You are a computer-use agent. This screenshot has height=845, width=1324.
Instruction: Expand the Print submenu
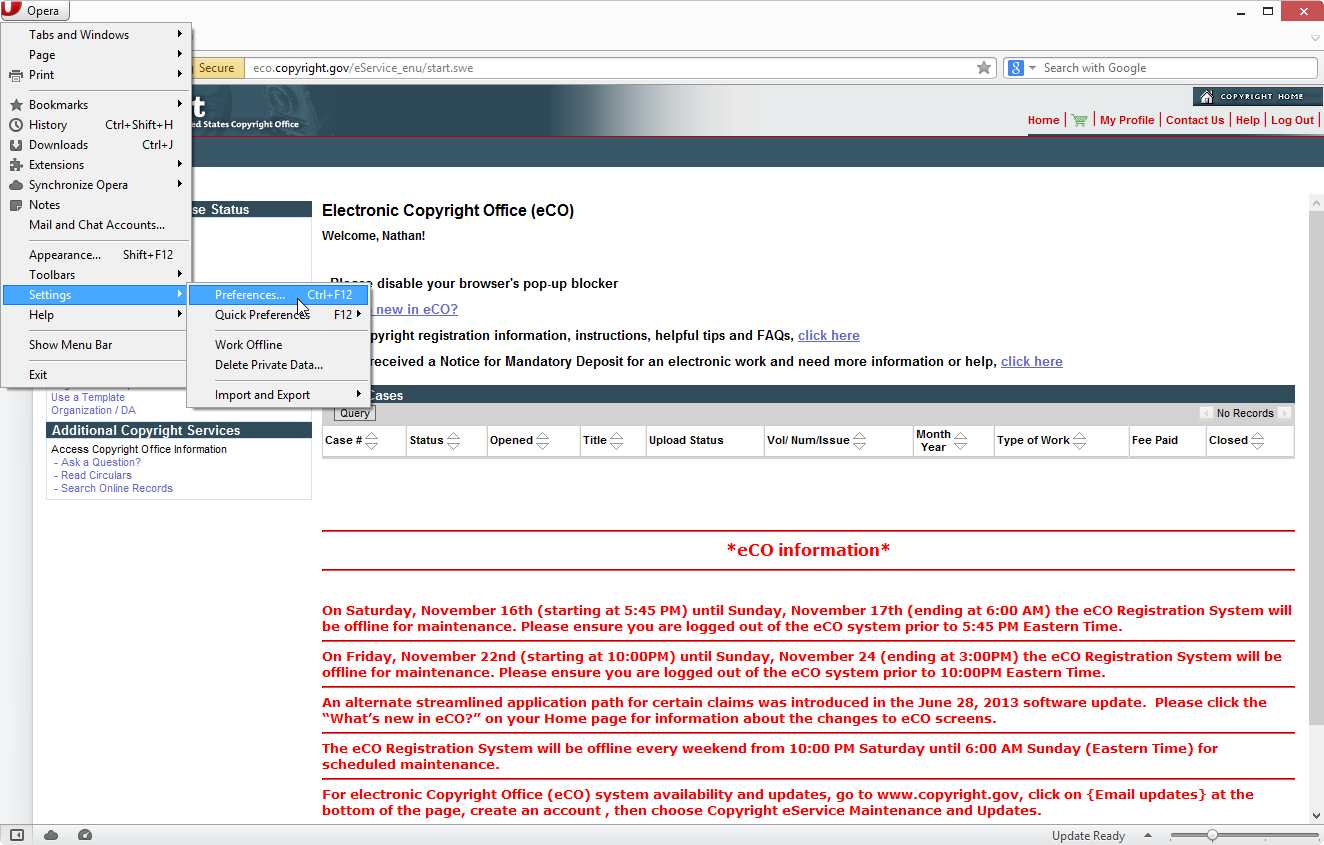coord(96,75)
